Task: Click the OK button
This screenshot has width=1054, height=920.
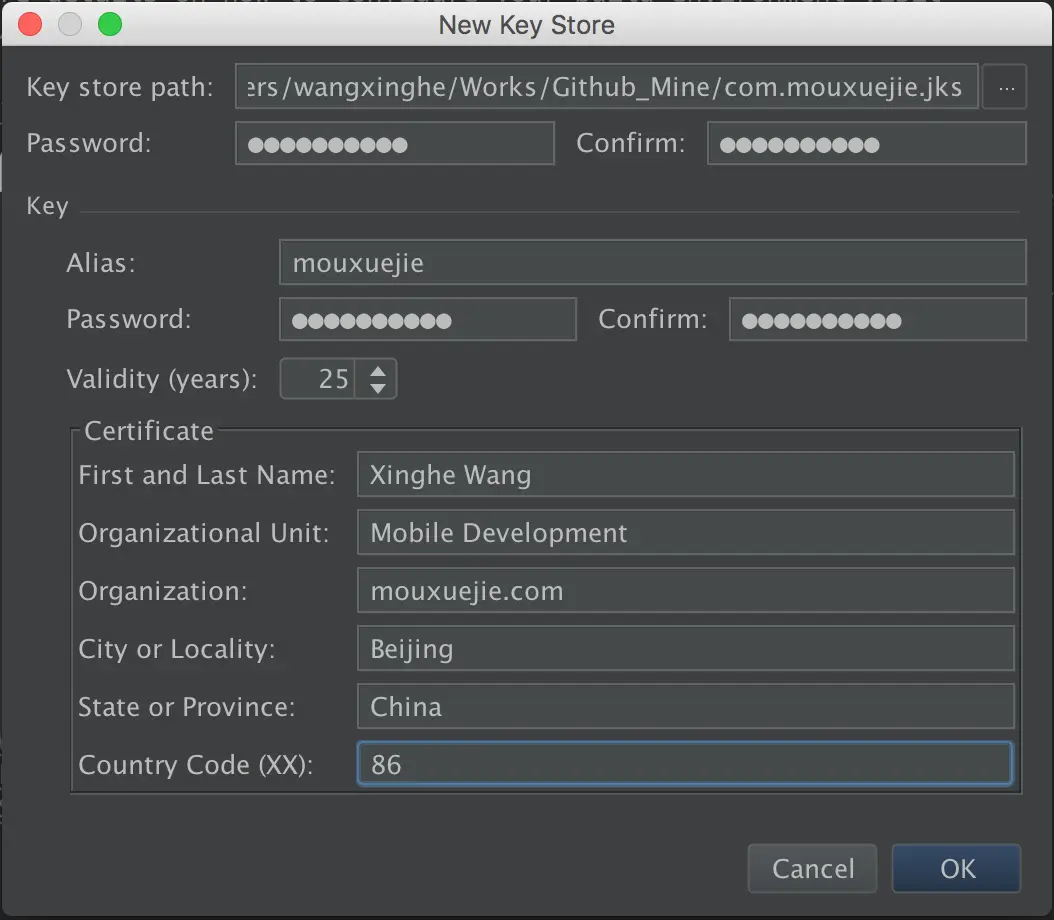Action: point(955,868)
